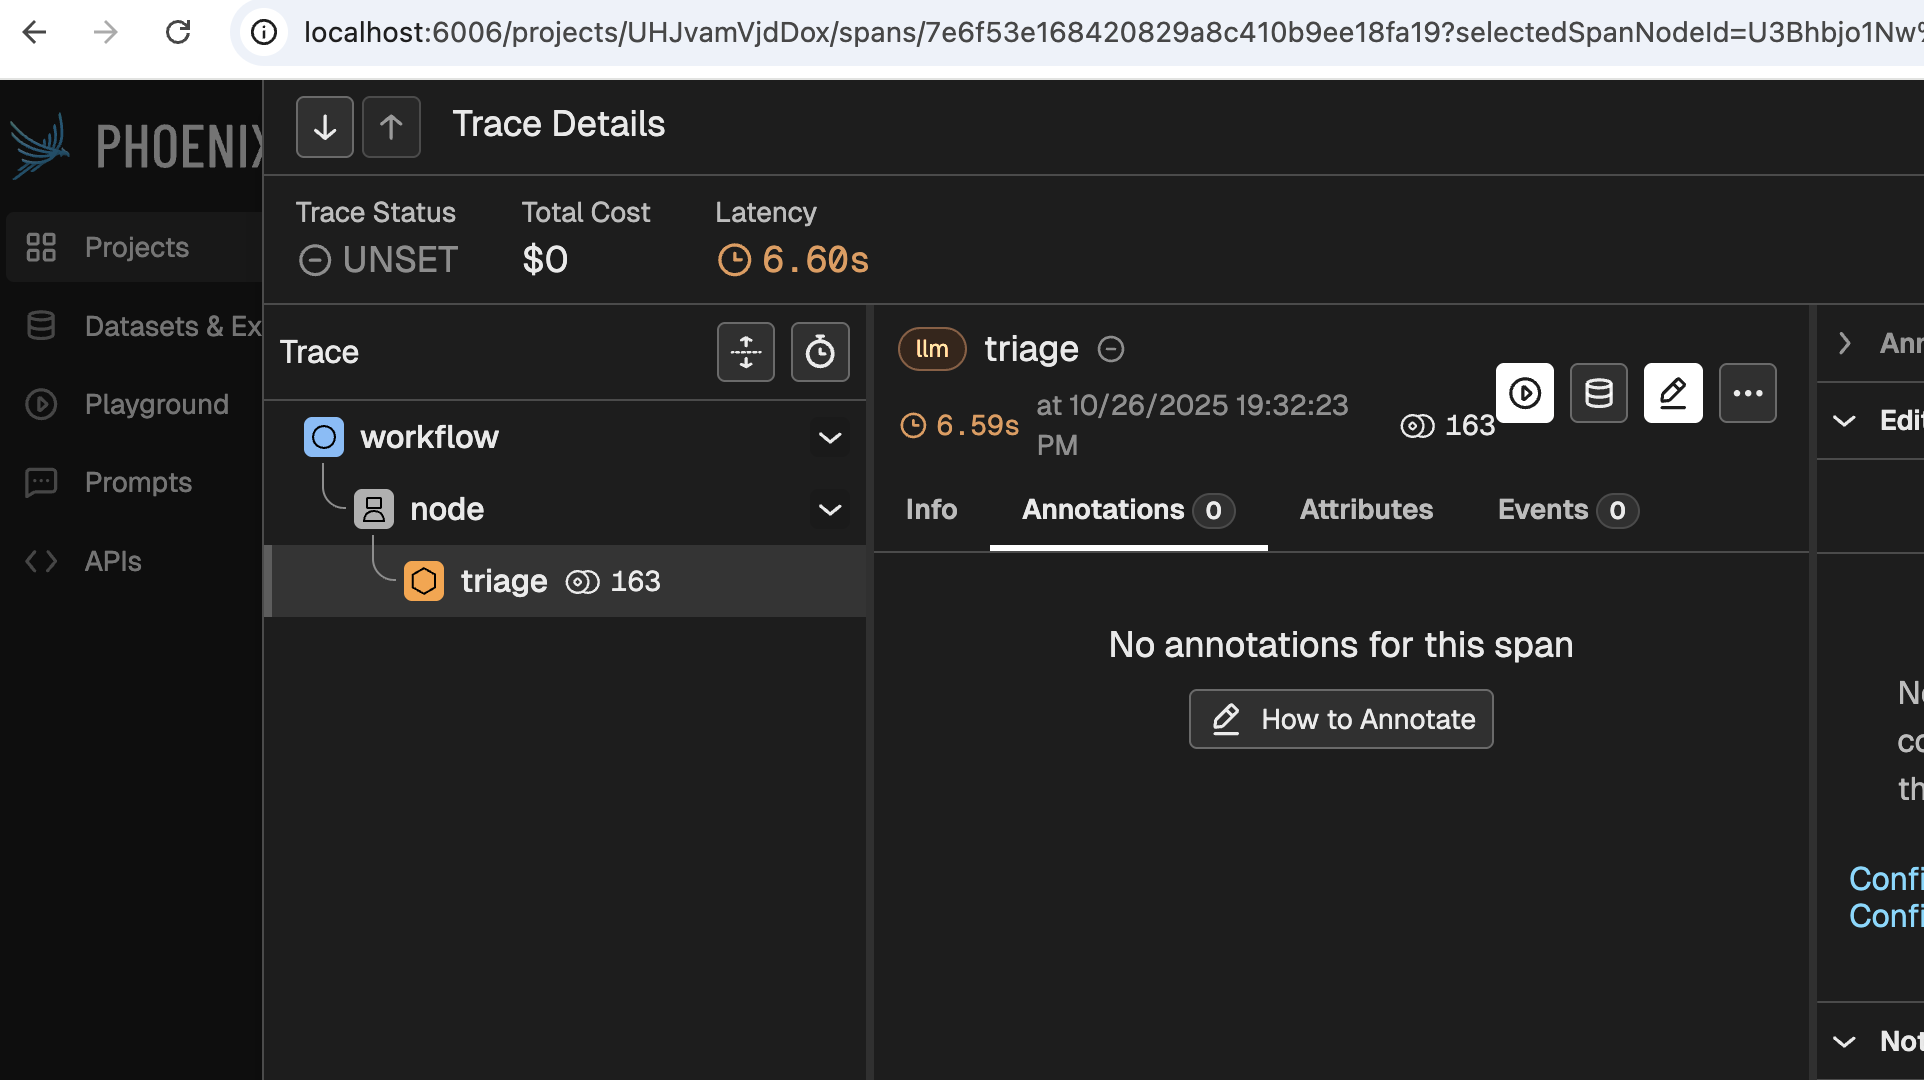The image size is (1924, 1080).
Task: Open the three-dots more actions menu
Action: (x=1747, y=393)
